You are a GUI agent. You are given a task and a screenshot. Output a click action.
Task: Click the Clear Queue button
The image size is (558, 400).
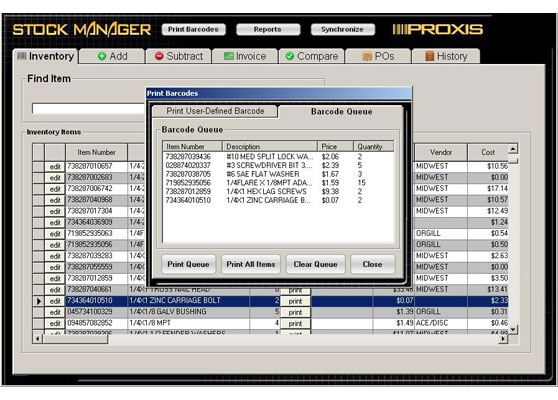(x=315, y=264)
